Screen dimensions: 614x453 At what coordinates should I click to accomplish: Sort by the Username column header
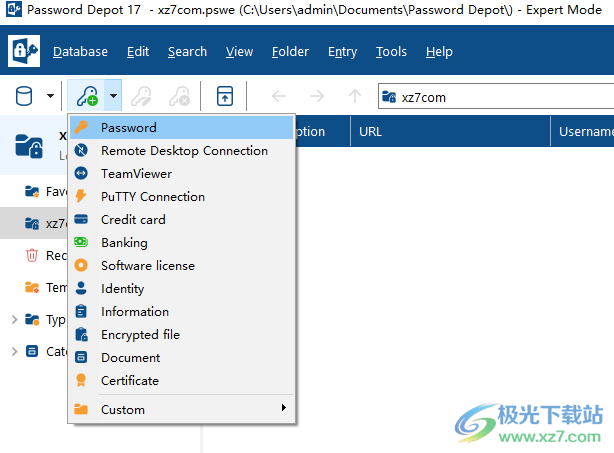tap(583, 132)
